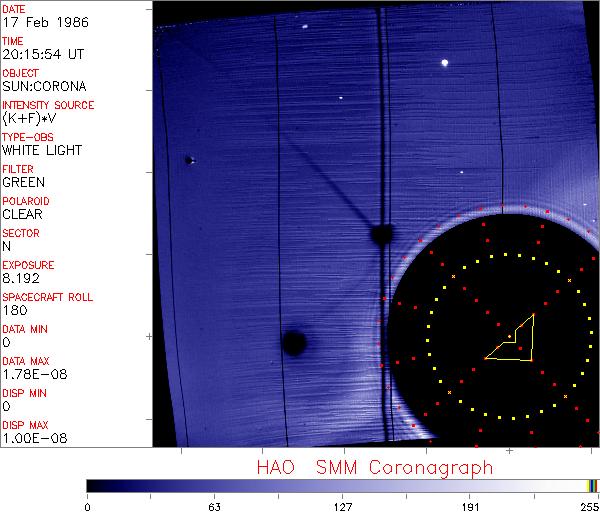The image size is (600, 512).
Task: Click the HAO SMM Coronagraph title
Action: [375, 468]
